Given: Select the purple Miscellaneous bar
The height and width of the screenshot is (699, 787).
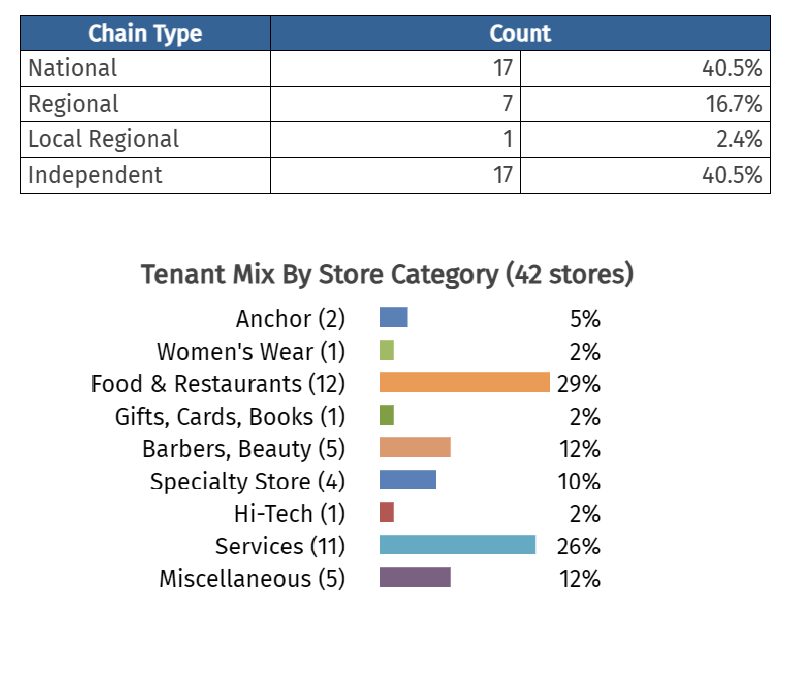Looking at the screenshot, I should click(415, 578).
